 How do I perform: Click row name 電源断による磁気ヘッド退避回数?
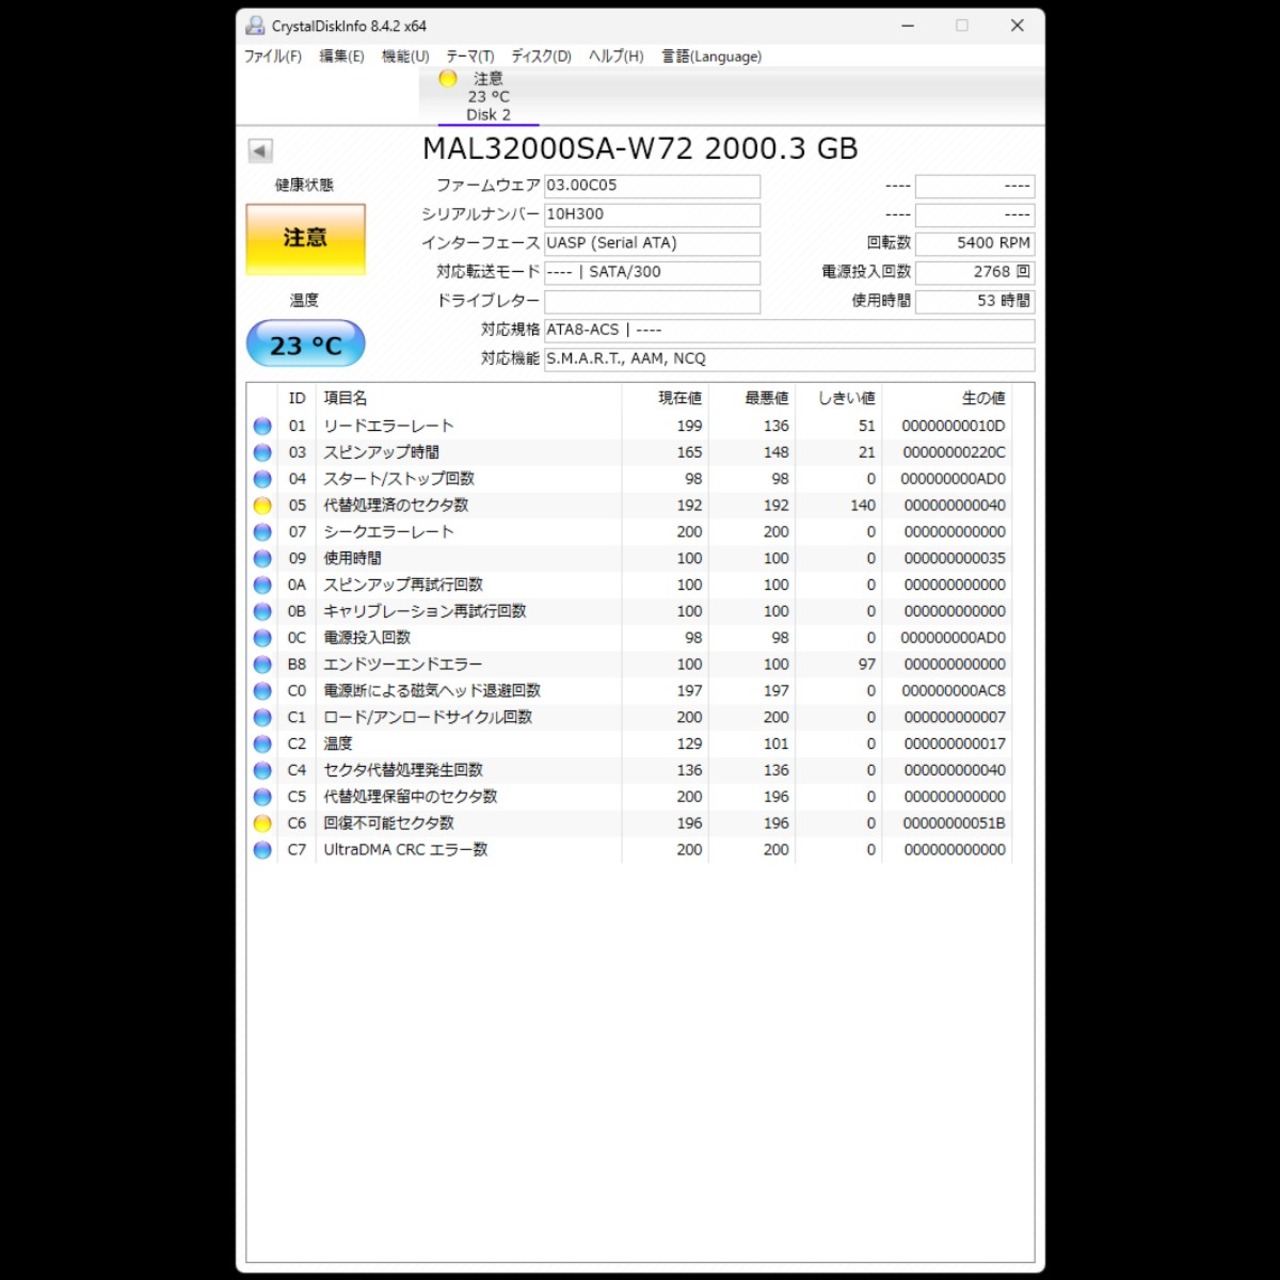tap(432, 691)
